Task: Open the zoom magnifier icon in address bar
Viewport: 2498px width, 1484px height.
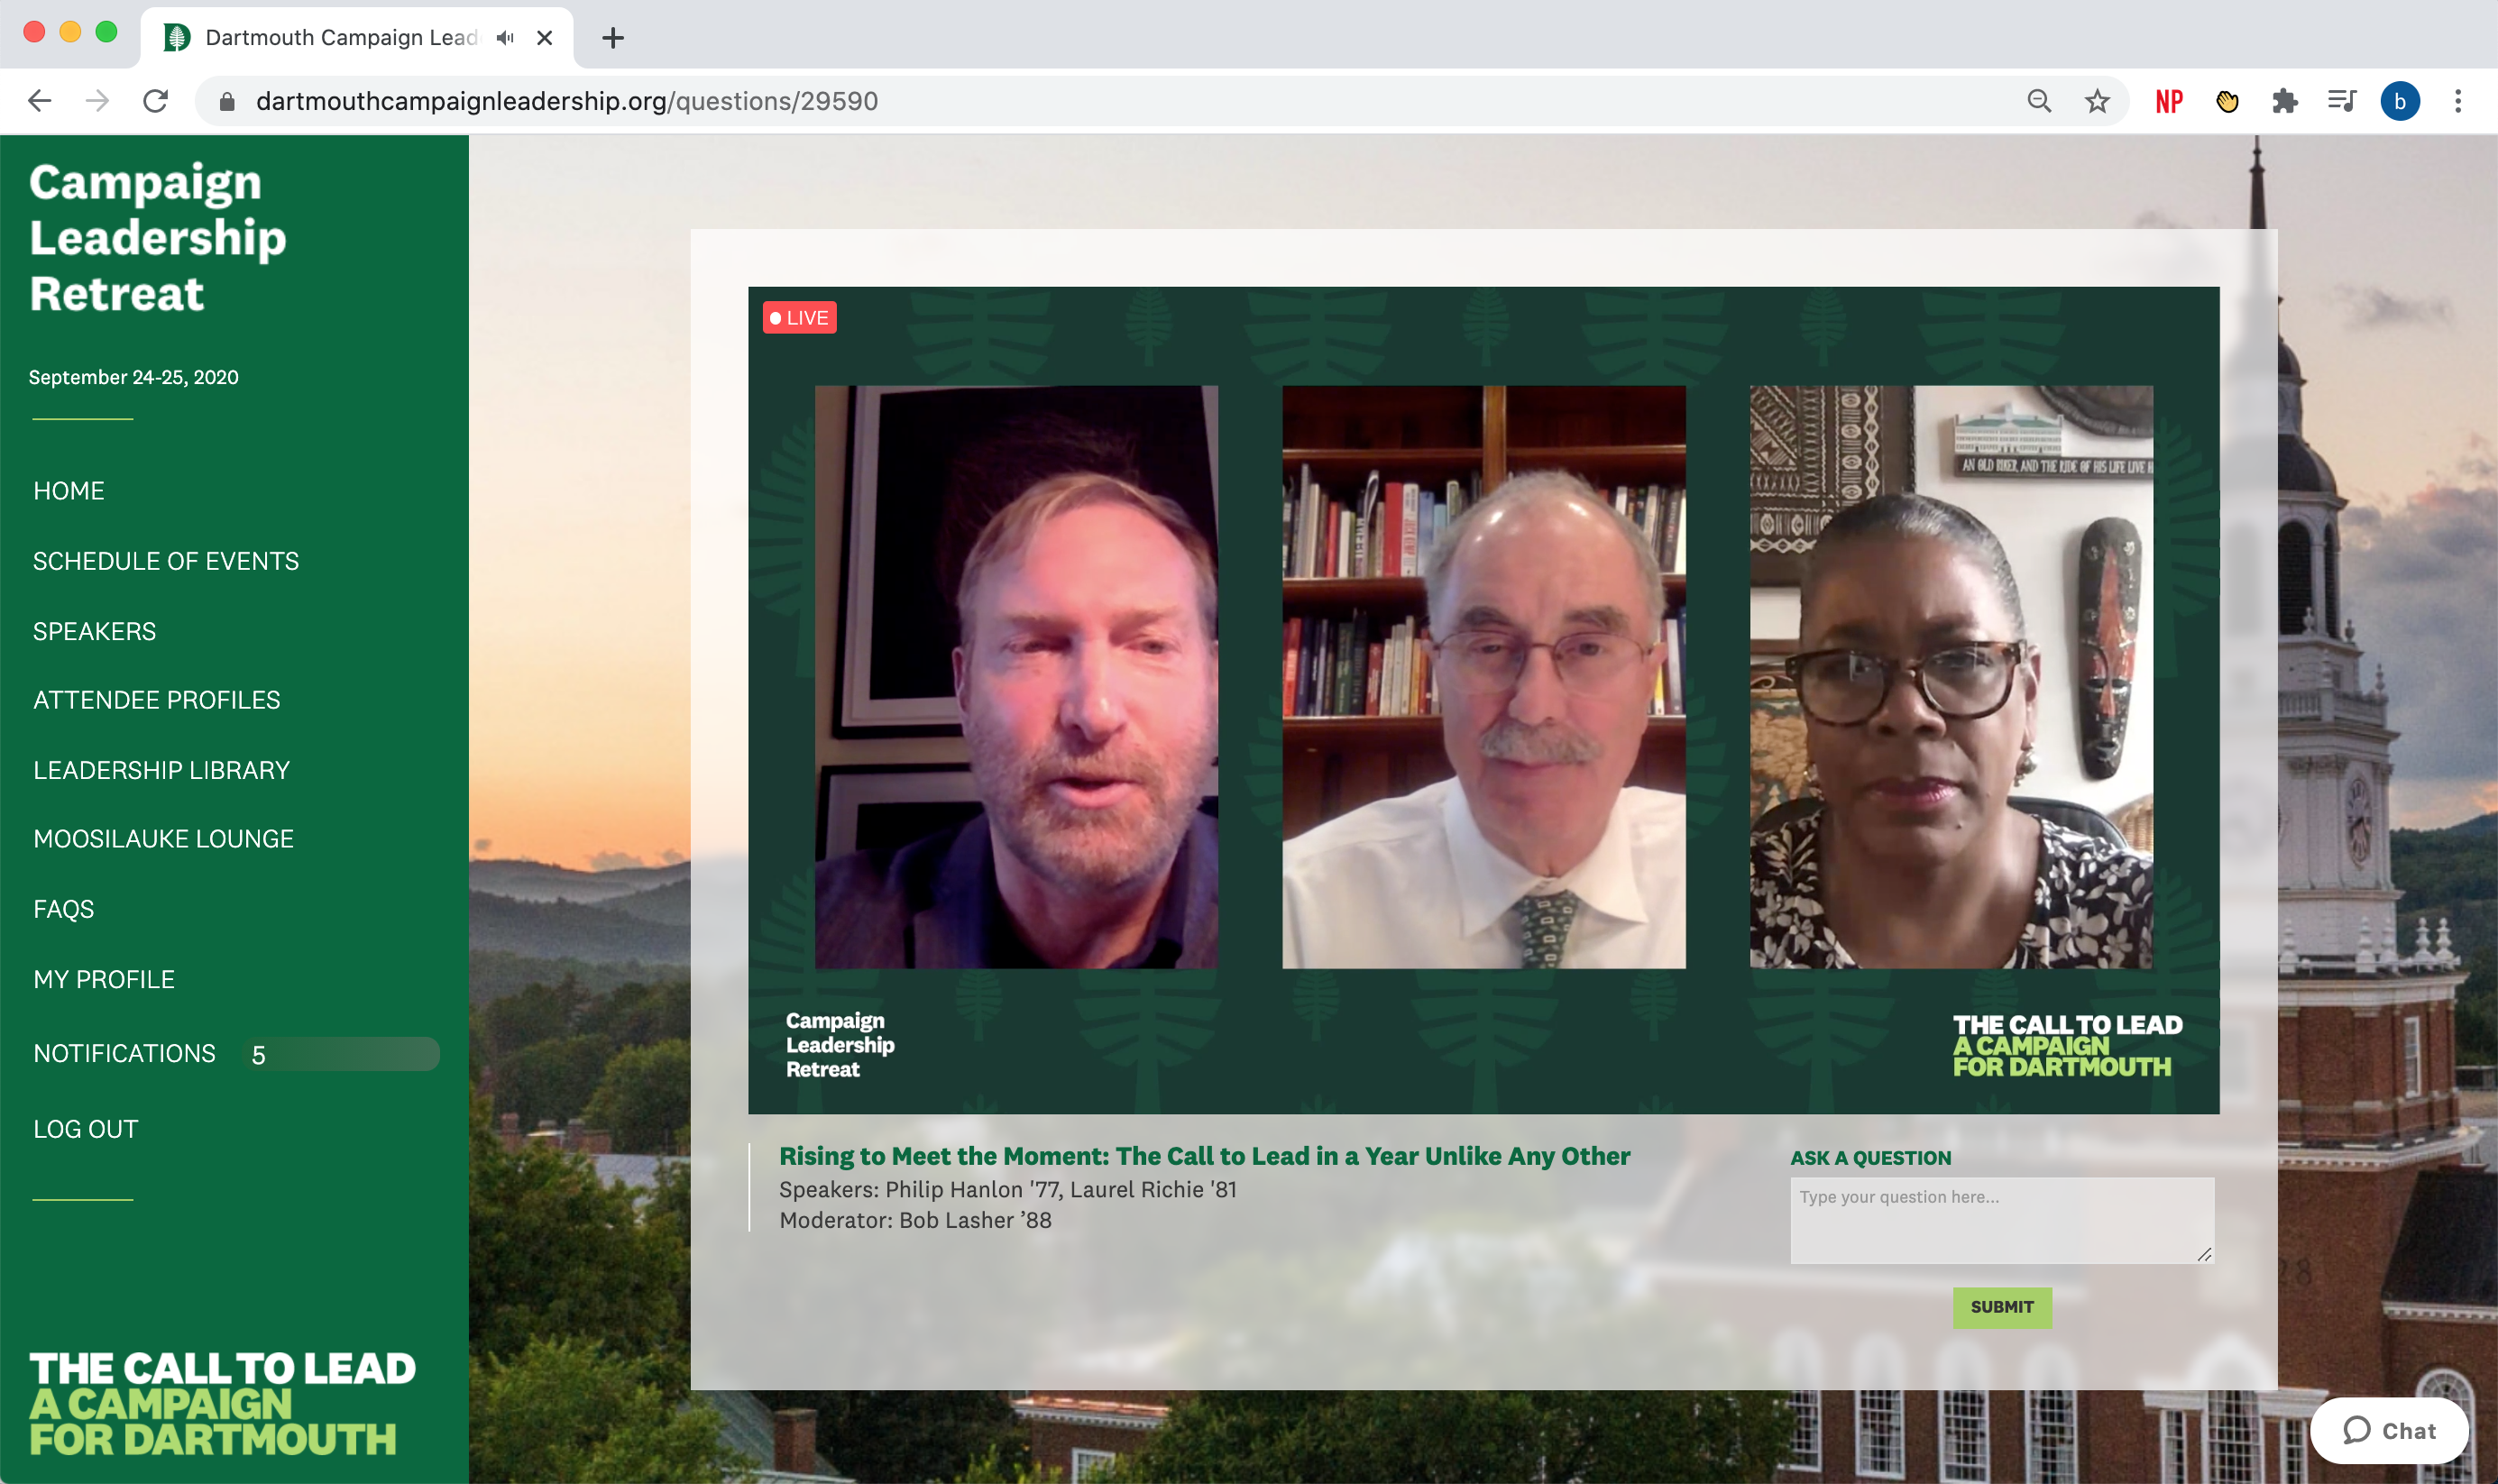Action: [x=2039, y=101]
